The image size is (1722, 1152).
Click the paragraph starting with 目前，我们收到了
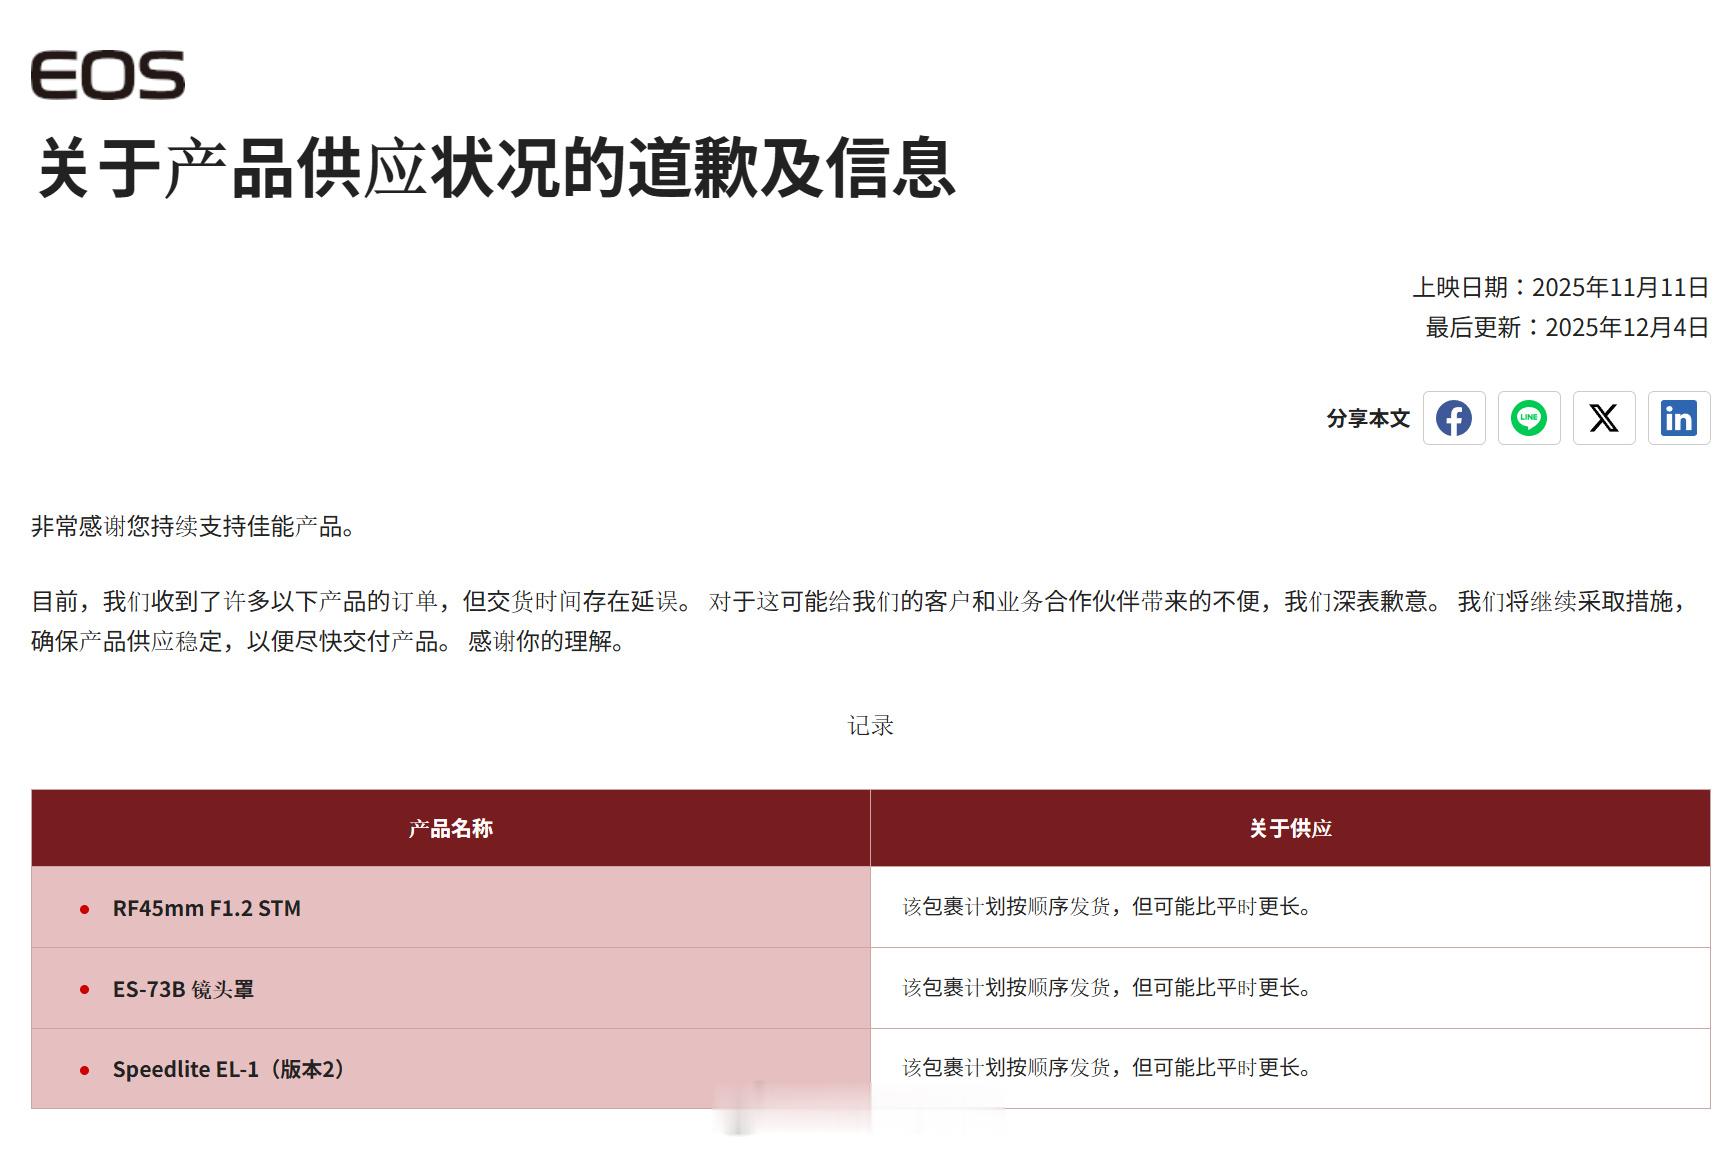(x=860, y=621)
